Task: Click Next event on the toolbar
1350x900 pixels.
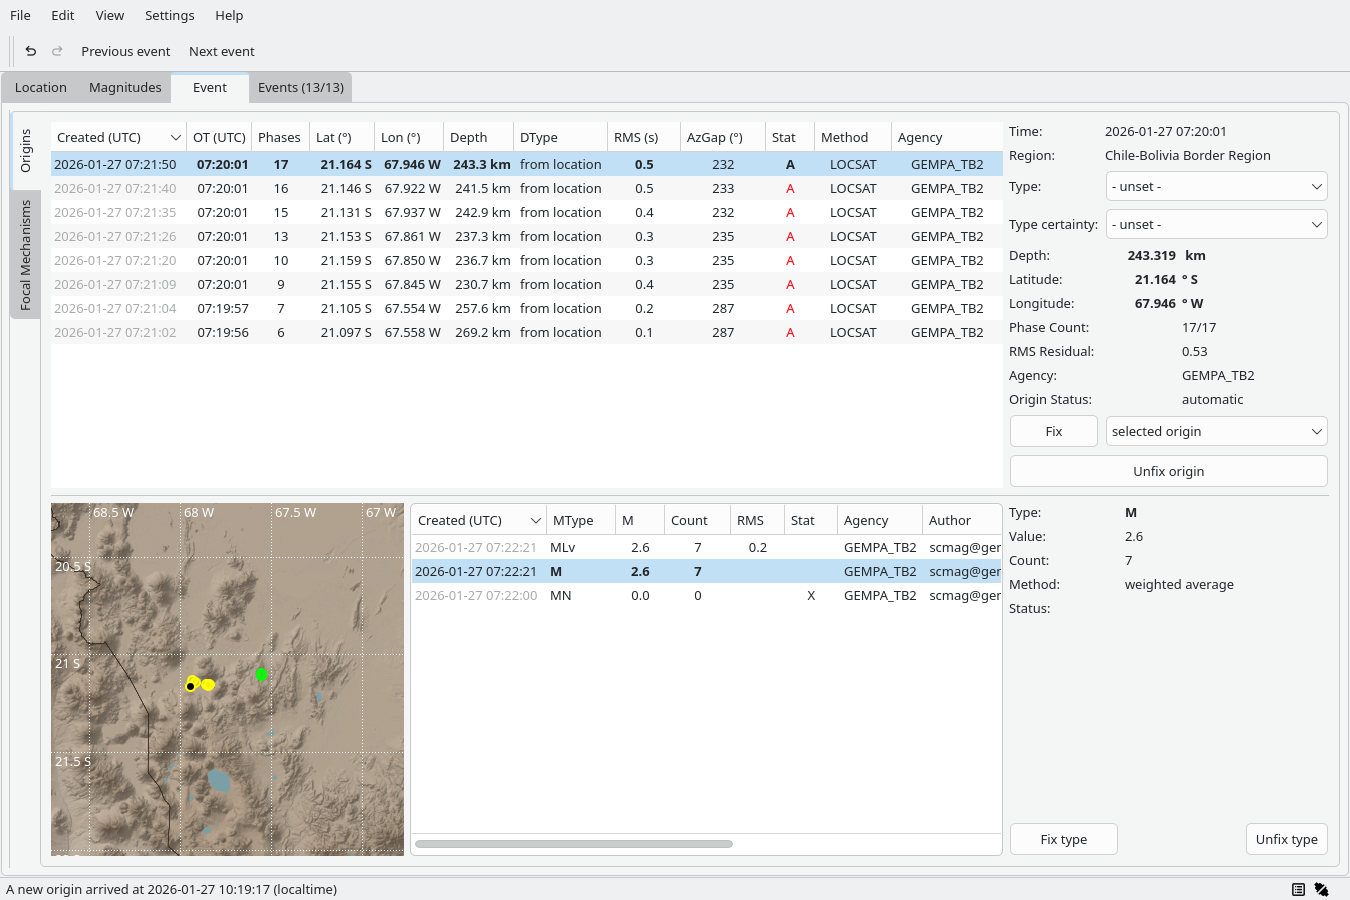Action: [x=221, y=51]
